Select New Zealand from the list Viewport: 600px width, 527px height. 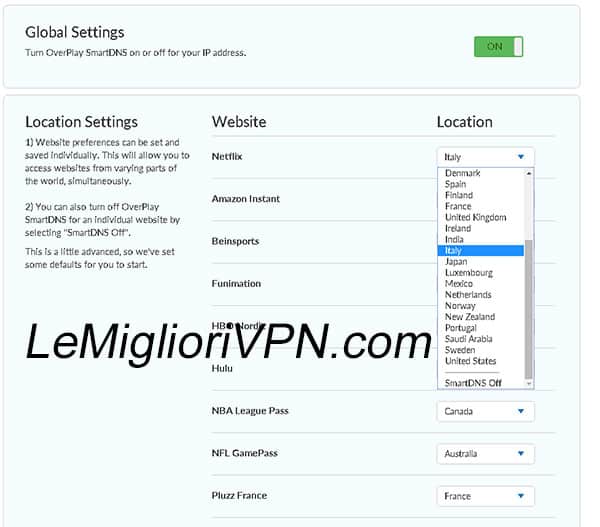point(481,317)
